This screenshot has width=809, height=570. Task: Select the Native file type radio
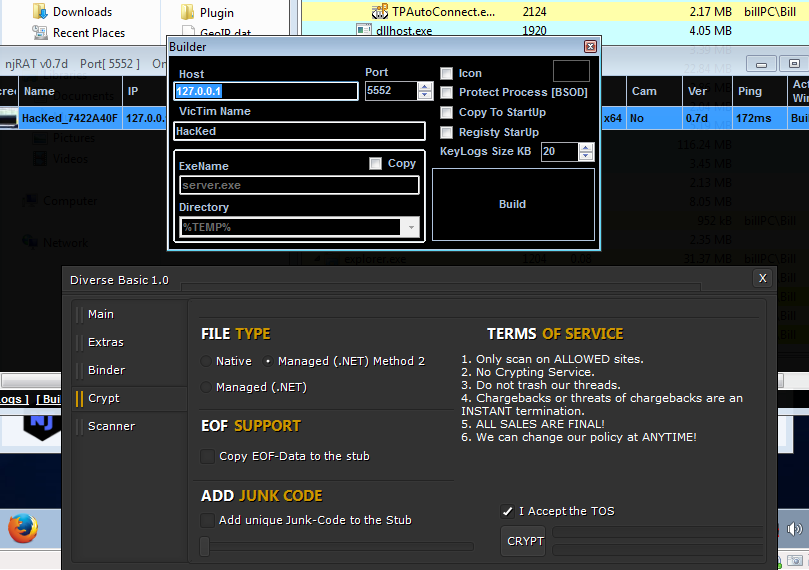click(x=206, y=361)
